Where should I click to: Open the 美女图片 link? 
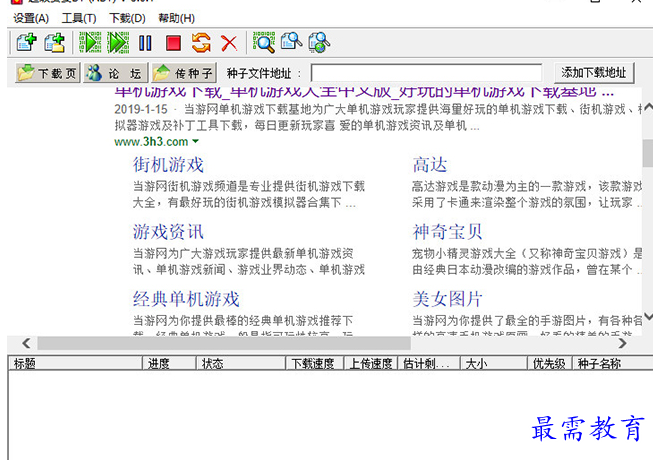[x=447, y=299]
